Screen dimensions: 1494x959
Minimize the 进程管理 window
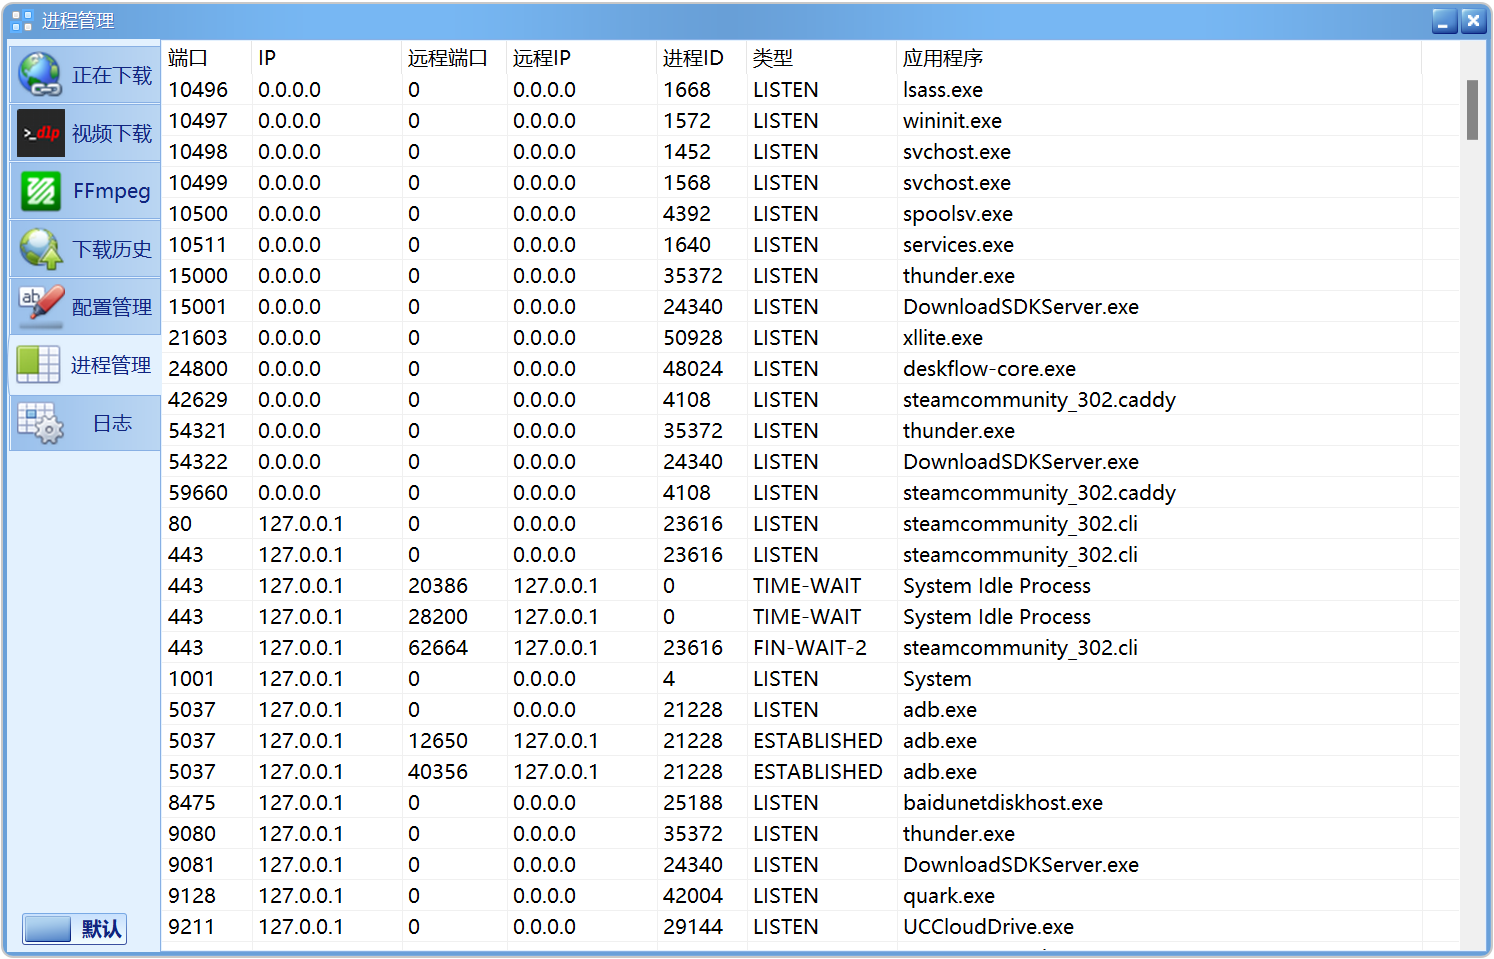1444,21
